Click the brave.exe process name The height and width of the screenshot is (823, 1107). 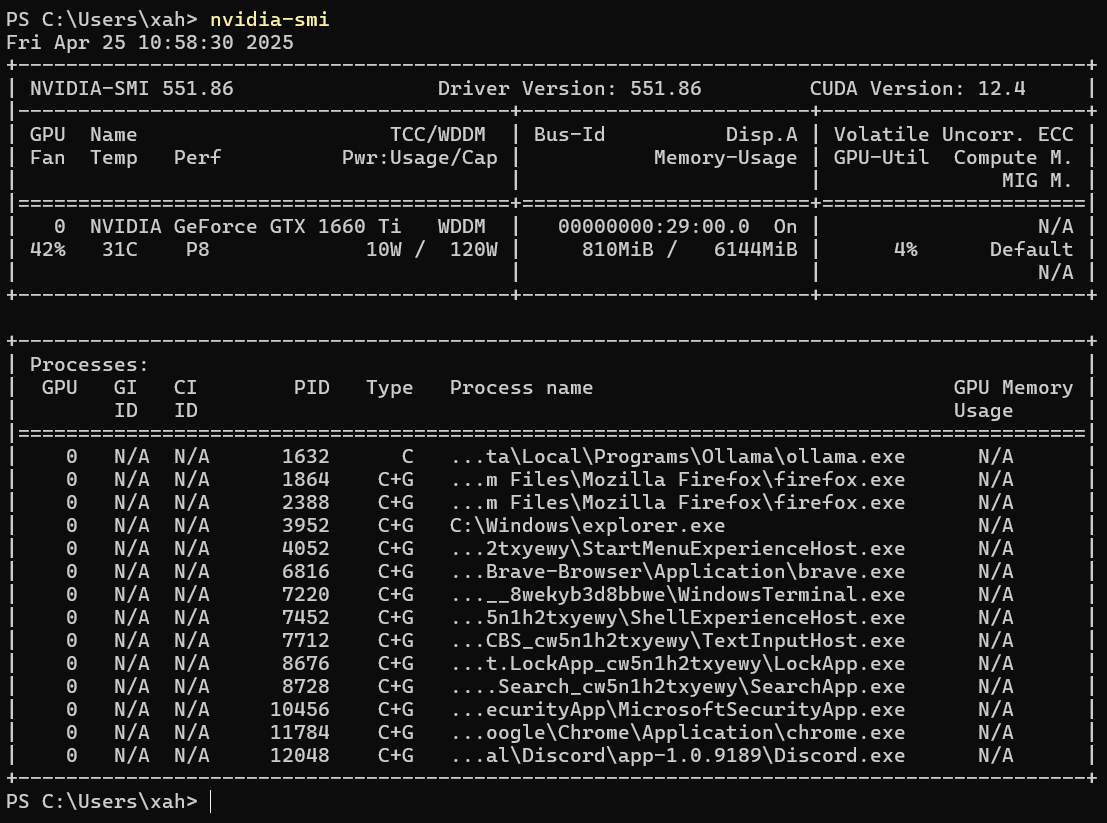pos(869,571)
